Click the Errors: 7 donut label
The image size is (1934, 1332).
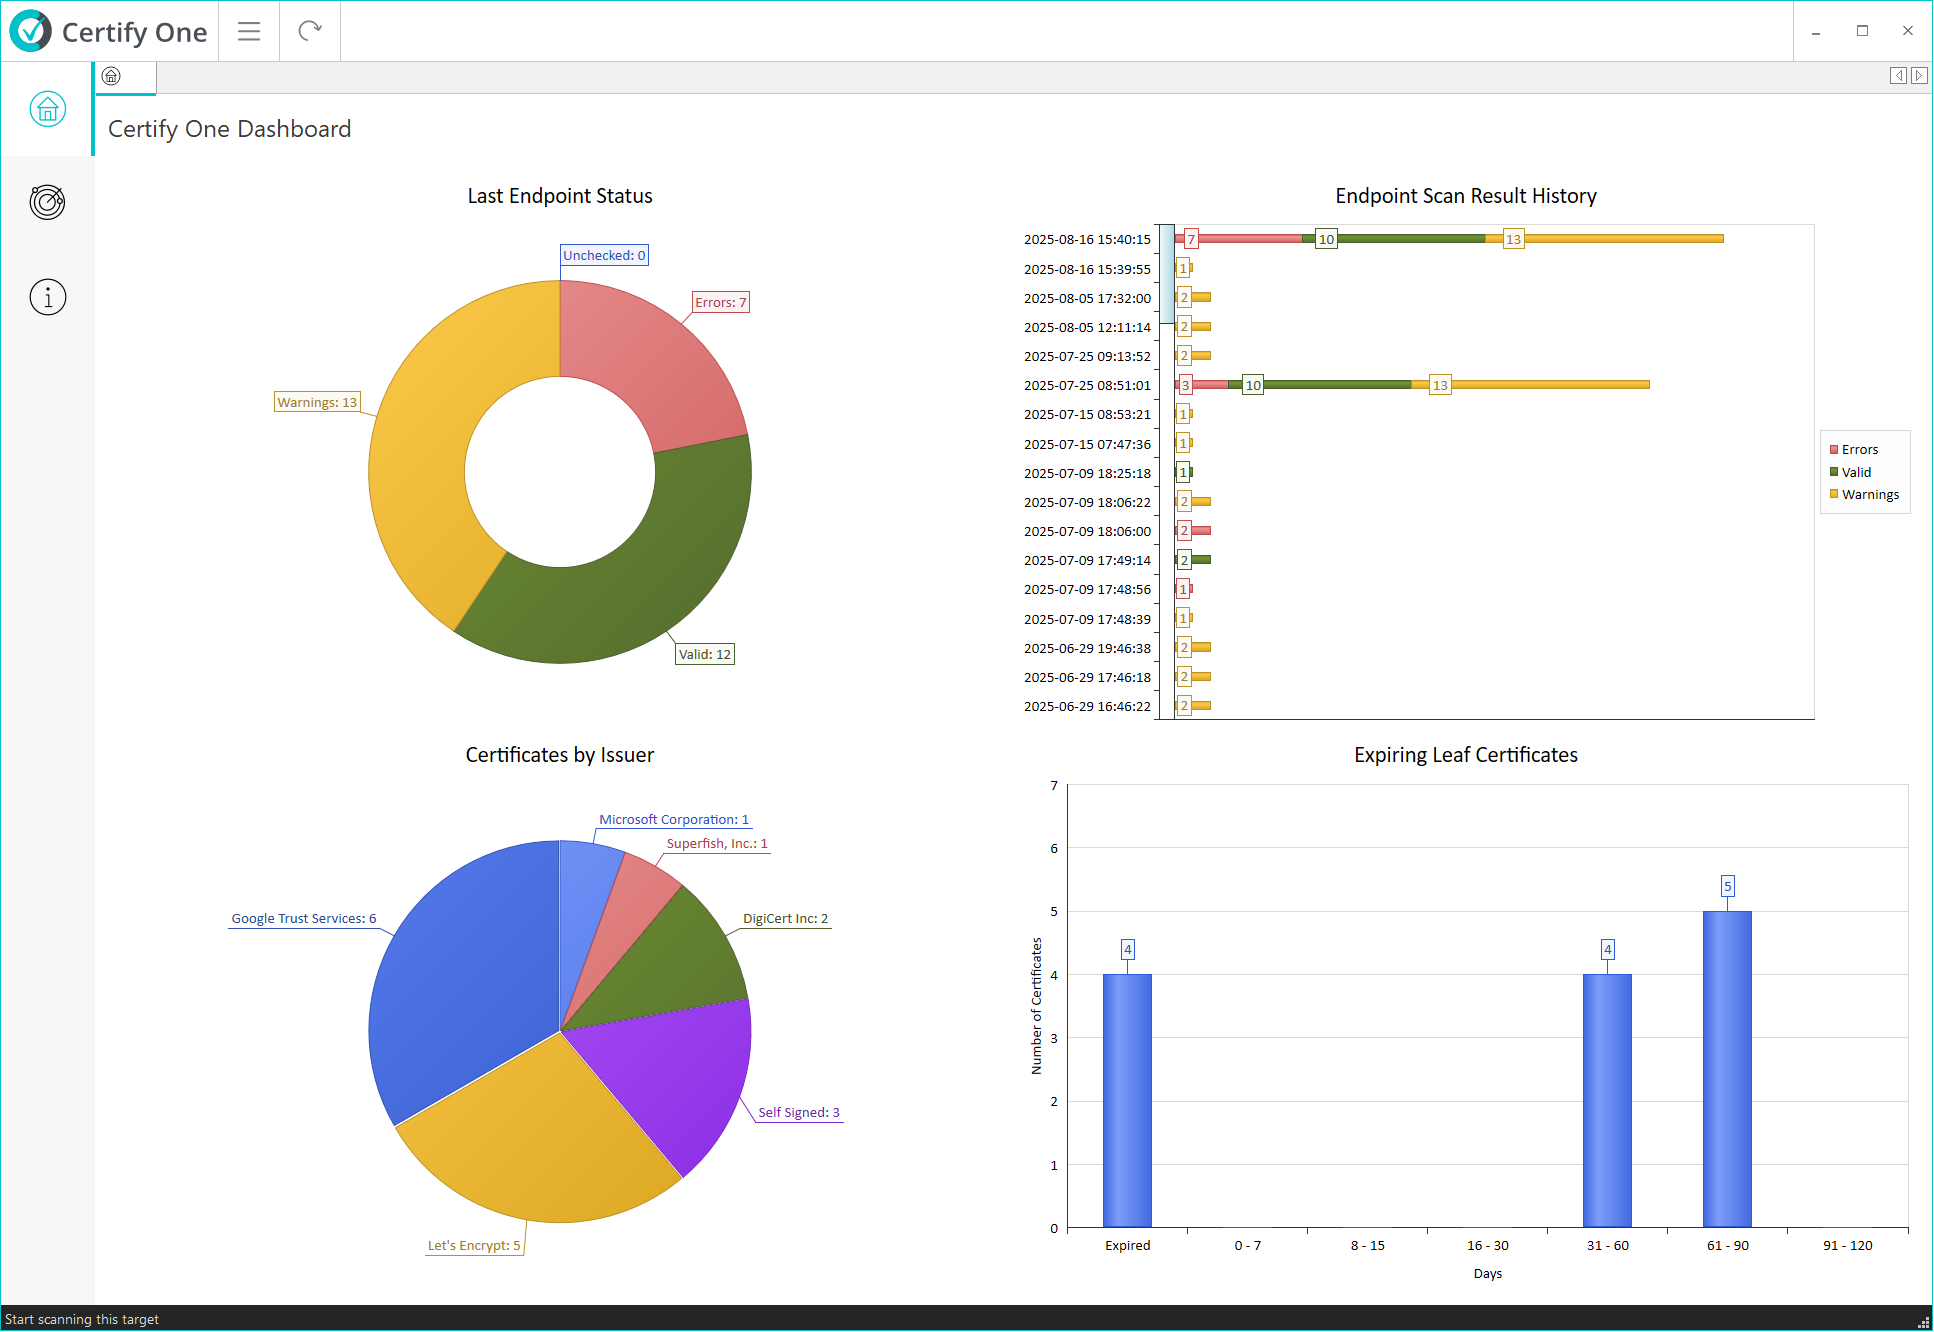tap(720, 302)
